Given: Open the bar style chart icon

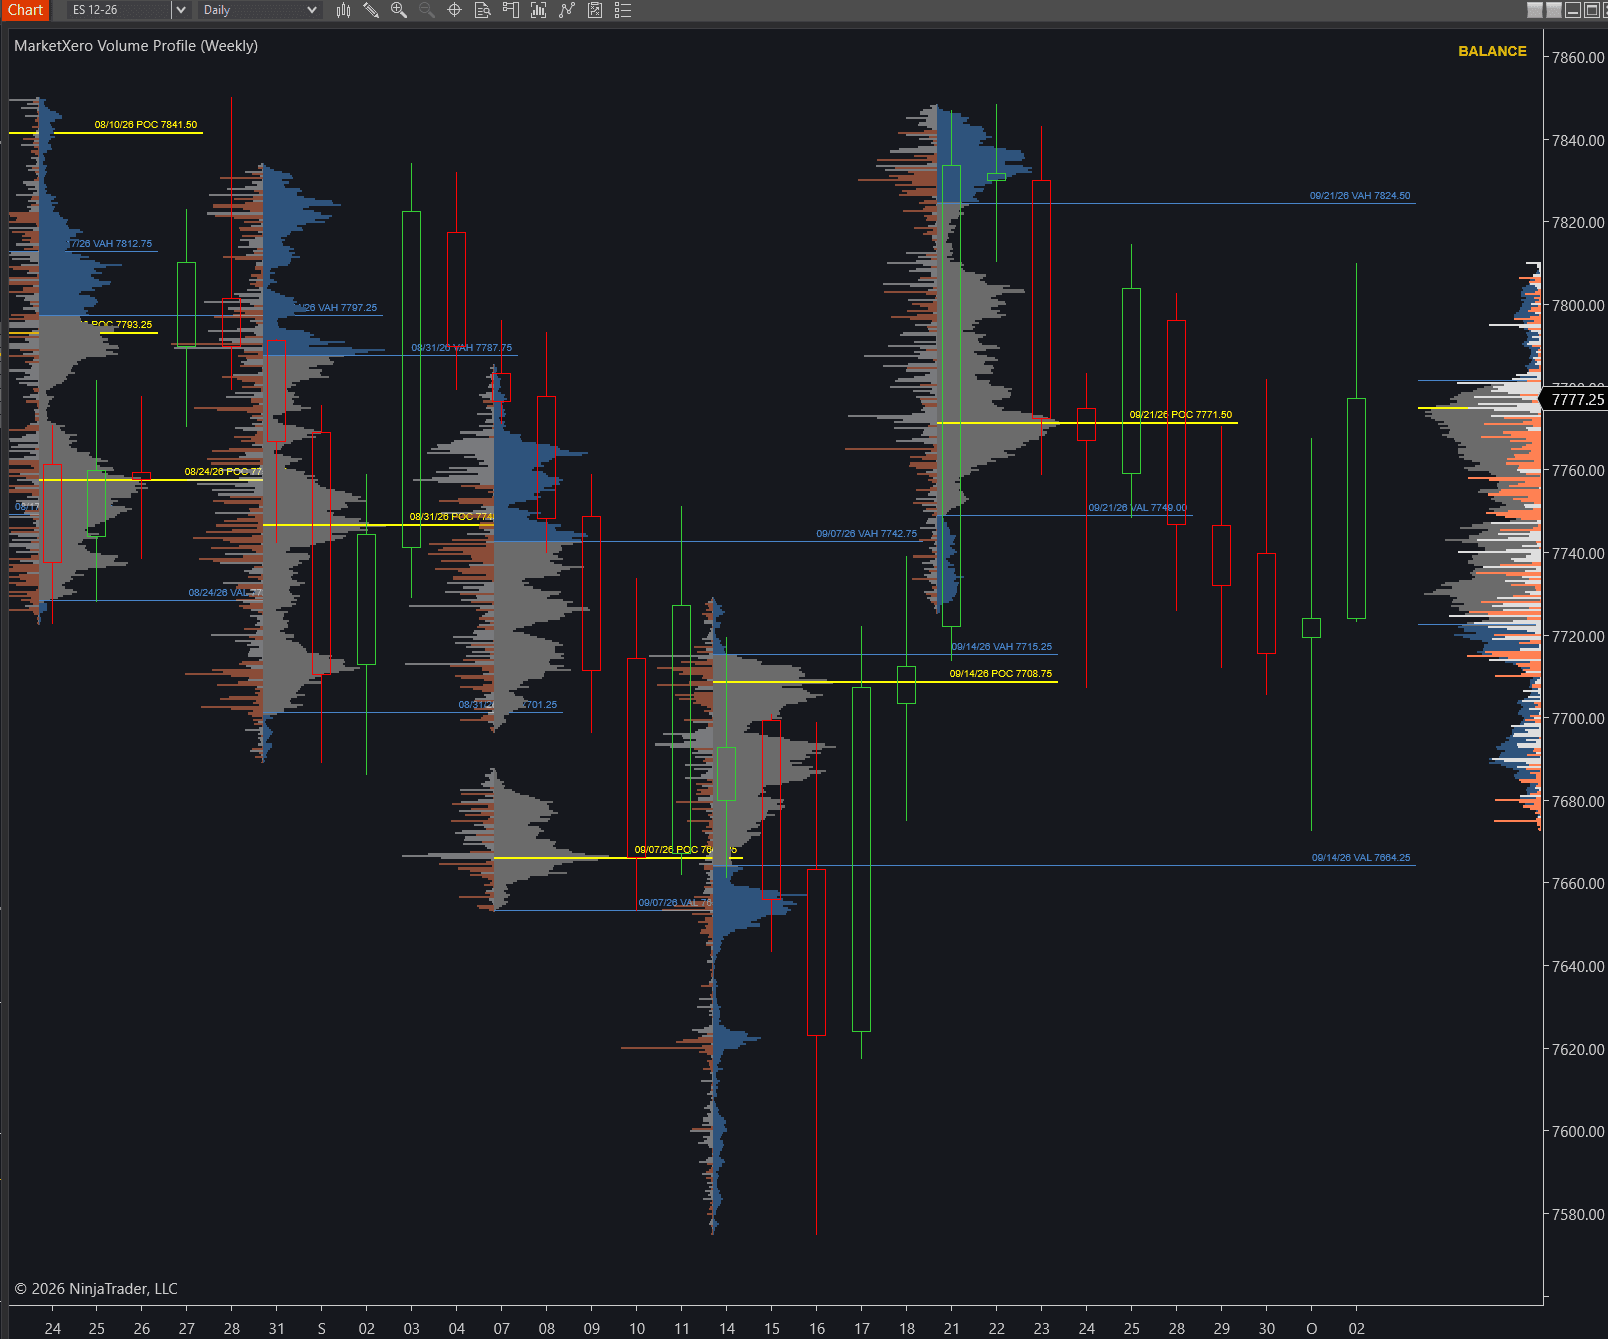Looking at the screenshot, I should 343,10.
